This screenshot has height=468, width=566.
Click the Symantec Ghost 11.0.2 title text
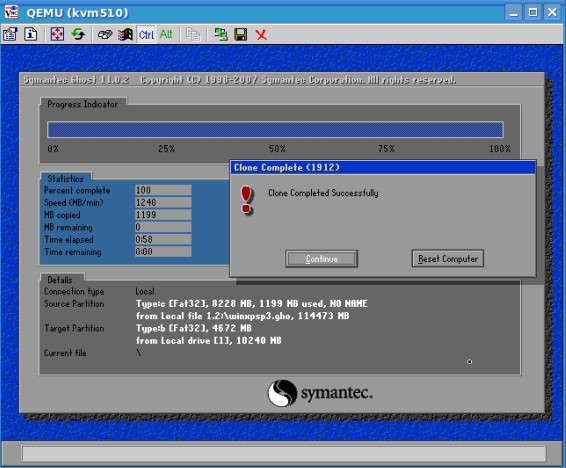pos(76,80)
